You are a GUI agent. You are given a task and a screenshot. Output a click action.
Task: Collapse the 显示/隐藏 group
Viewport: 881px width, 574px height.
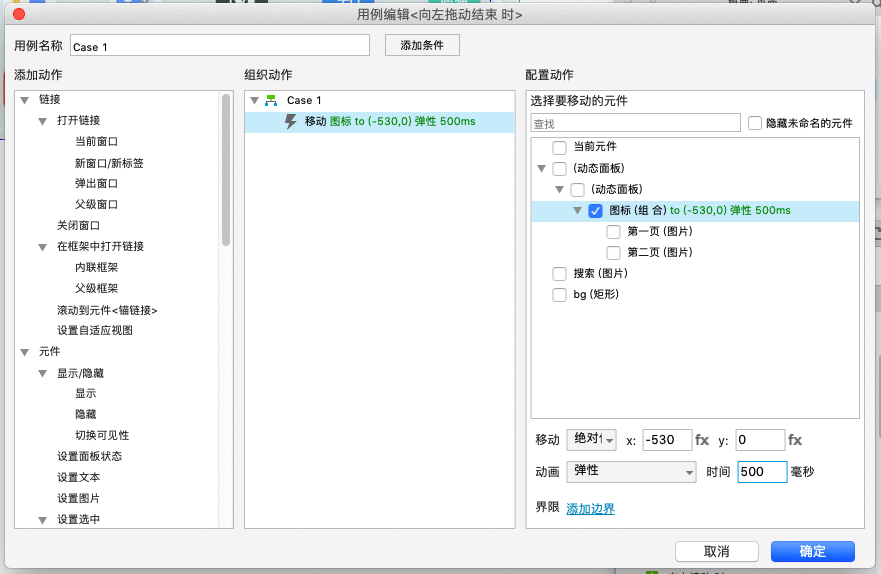click(x=43, y=373)
